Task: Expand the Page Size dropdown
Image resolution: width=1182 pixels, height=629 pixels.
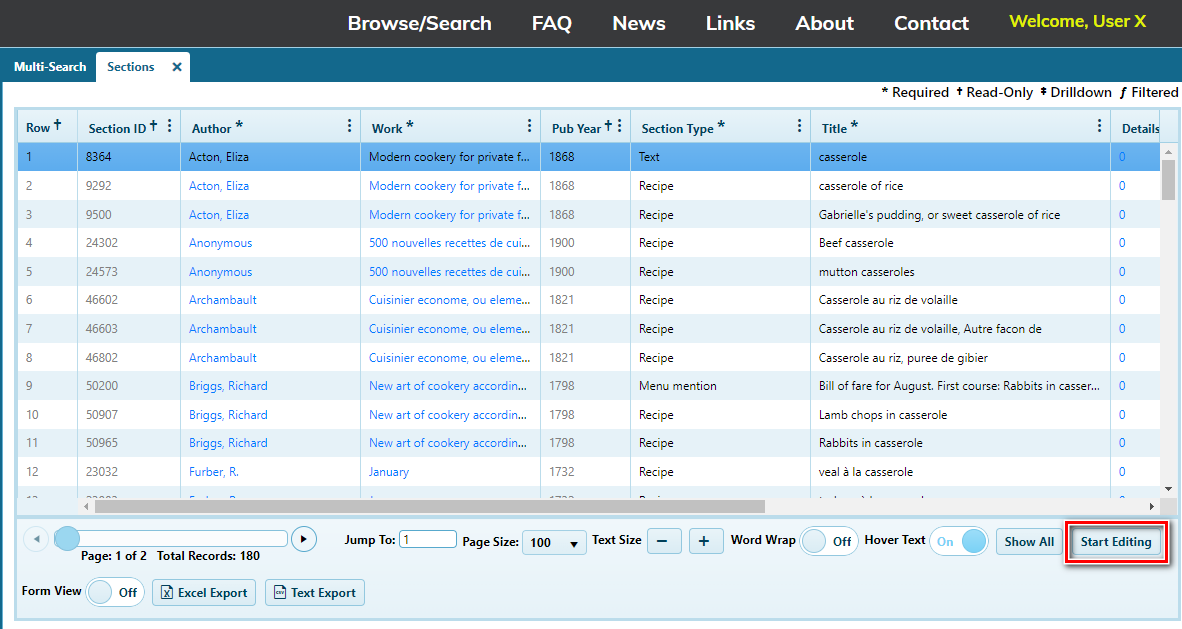Action: (x=554, y=542)
